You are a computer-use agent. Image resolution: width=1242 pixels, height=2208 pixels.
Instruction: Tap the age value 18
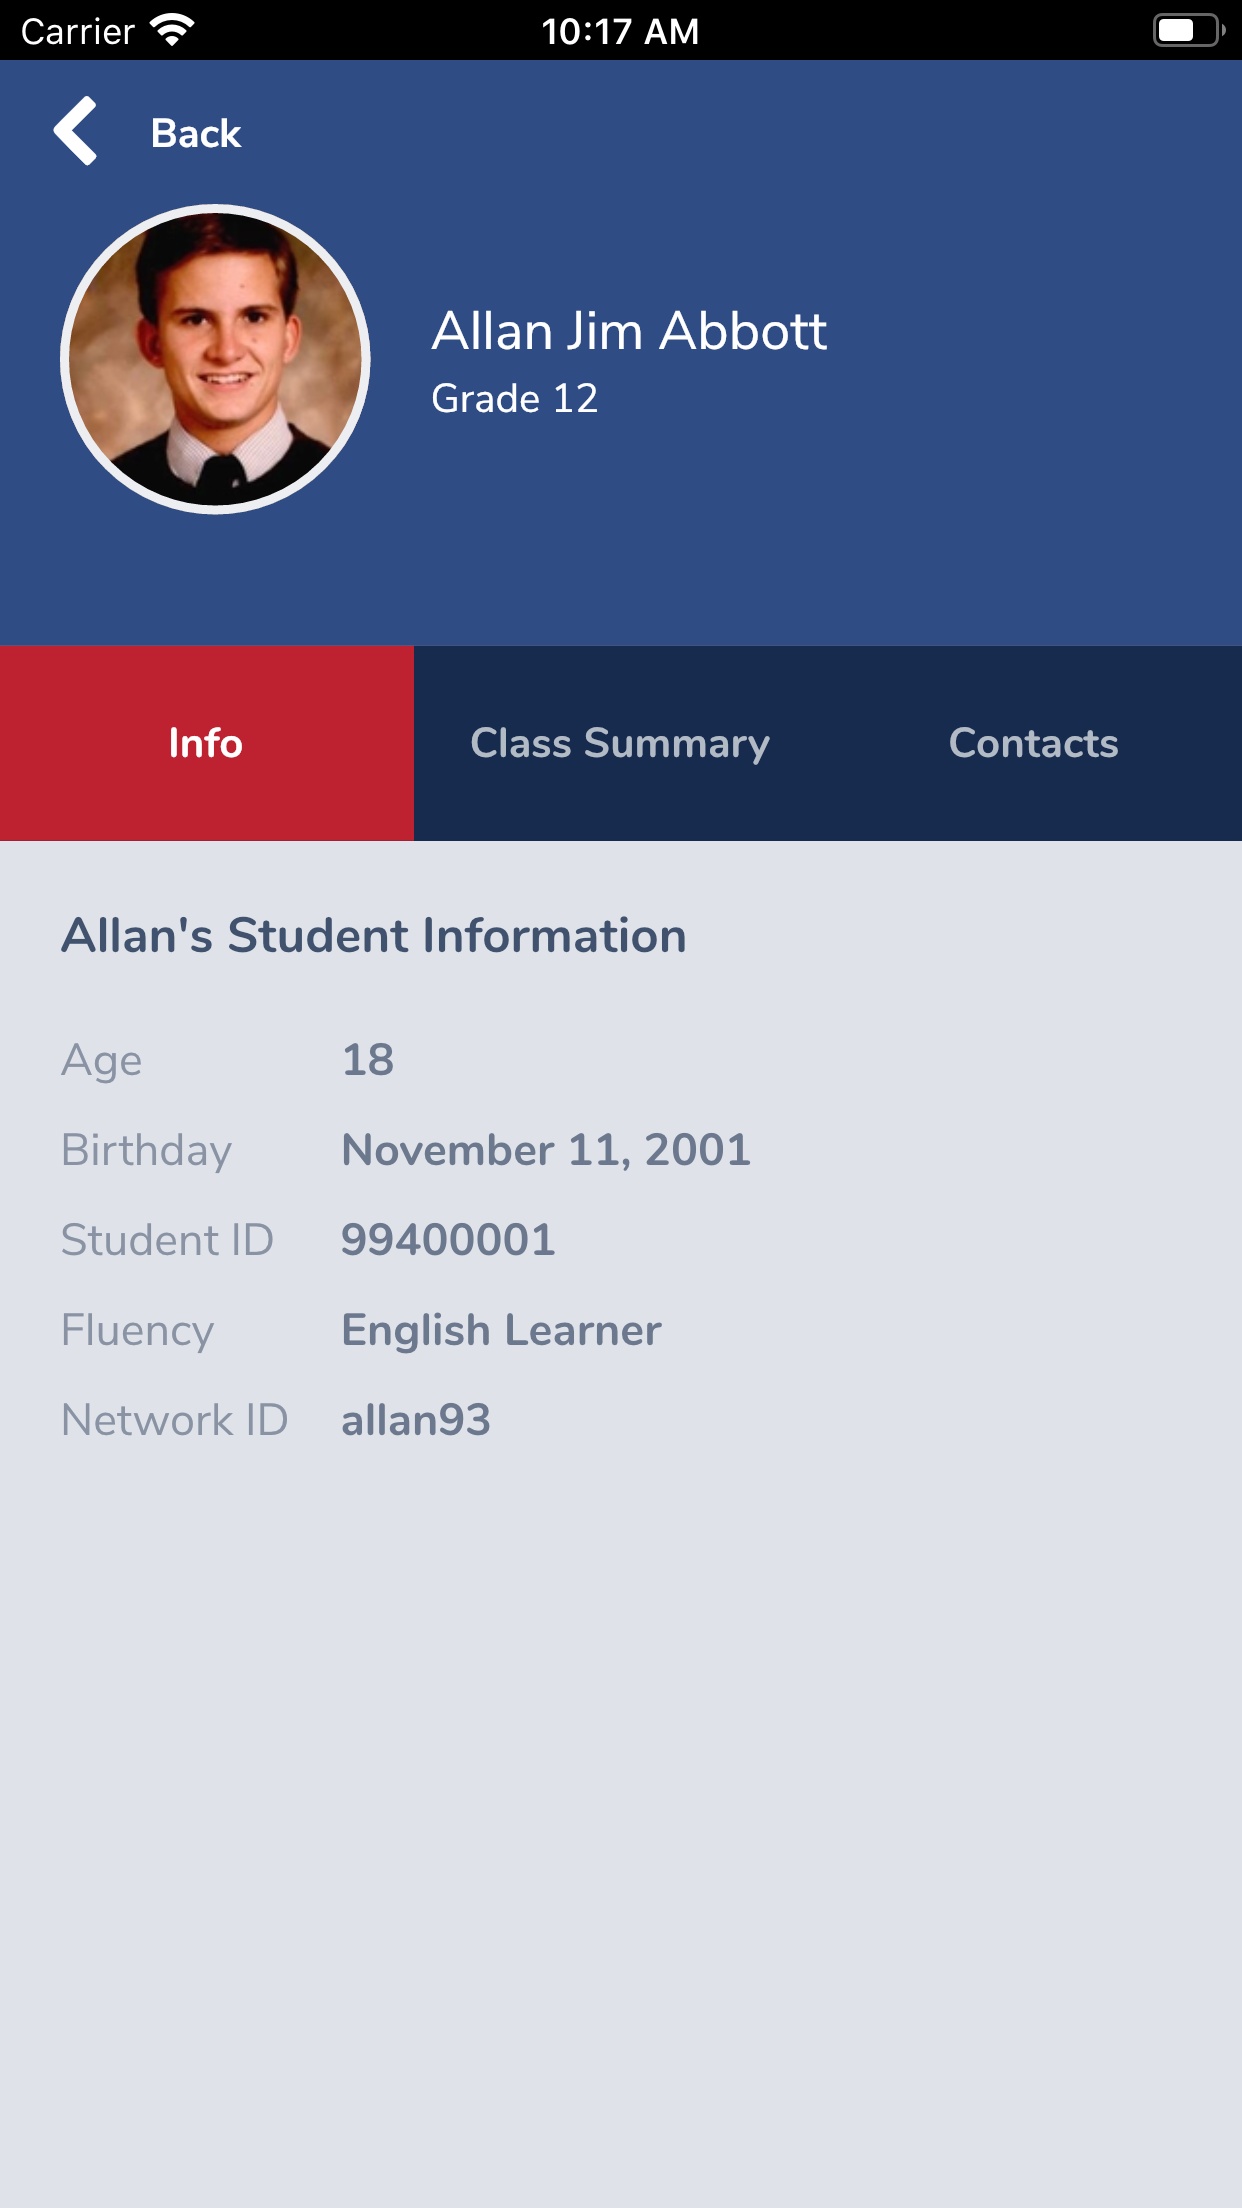pyautogui.click(x=368, y=1060)
